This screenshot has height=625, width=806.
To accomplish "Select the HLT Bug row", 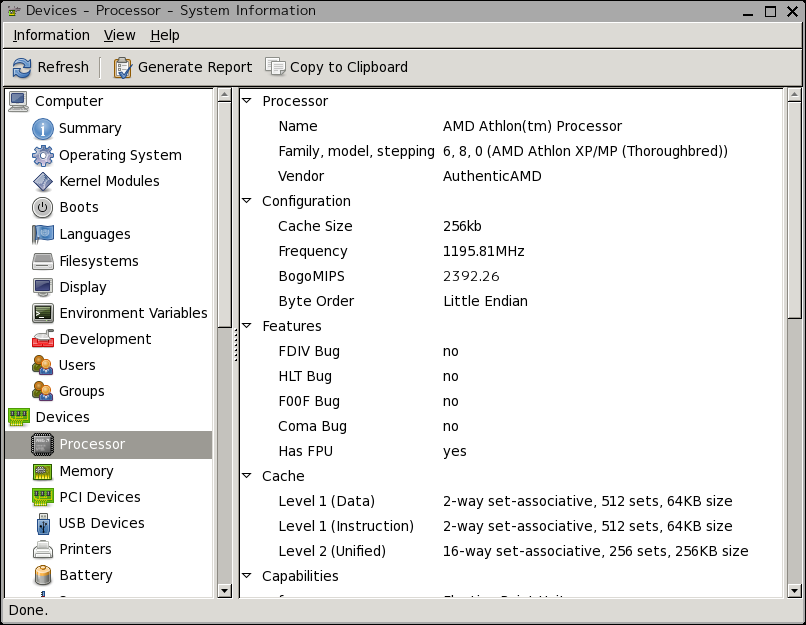I will coord(513,376).
